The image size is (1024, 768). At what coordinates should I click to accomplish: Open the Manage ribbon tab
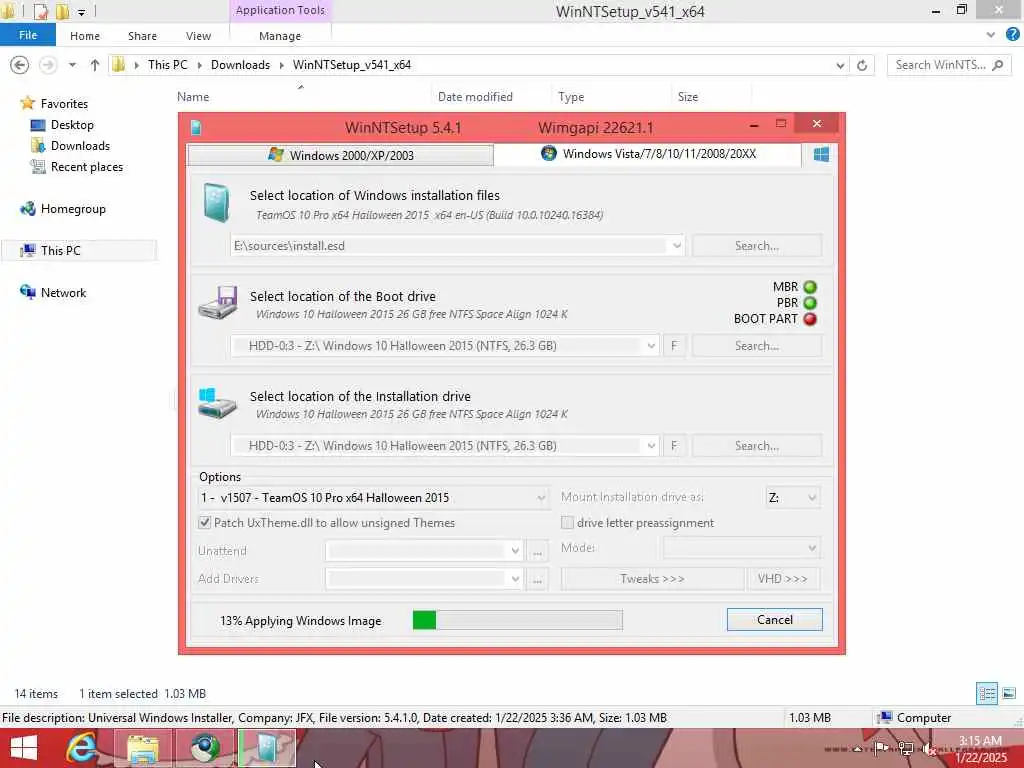(280, 36)
